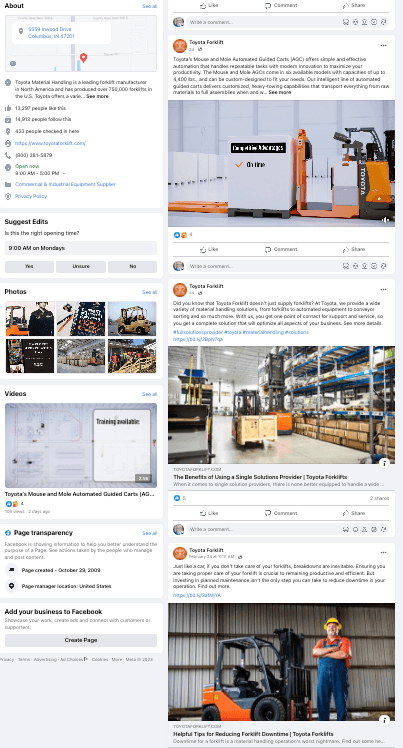The height and width of the screenshot is (748, 403).
Task: Insert a GIF in the Single Solutions post comment box
Action: coord(374,529)
